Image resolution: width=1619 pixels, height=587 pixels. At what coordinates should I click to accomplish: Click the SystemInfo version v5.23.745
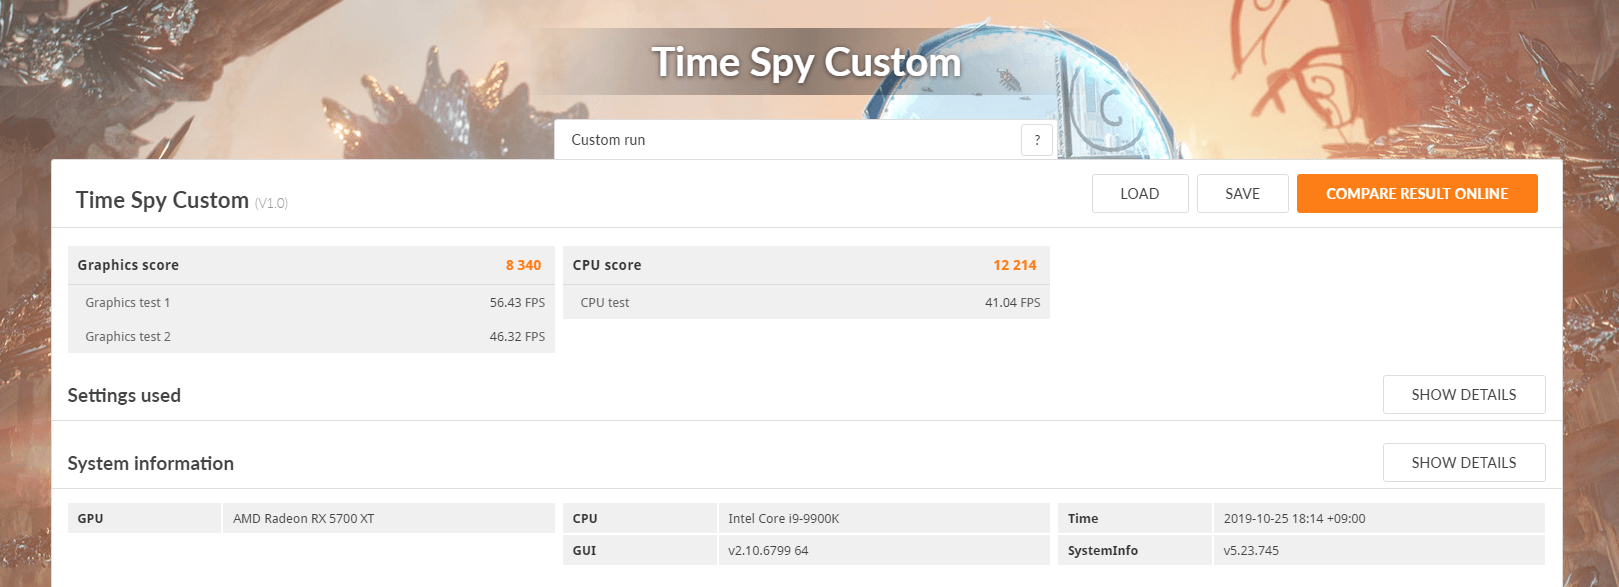tap(1251, 551)
